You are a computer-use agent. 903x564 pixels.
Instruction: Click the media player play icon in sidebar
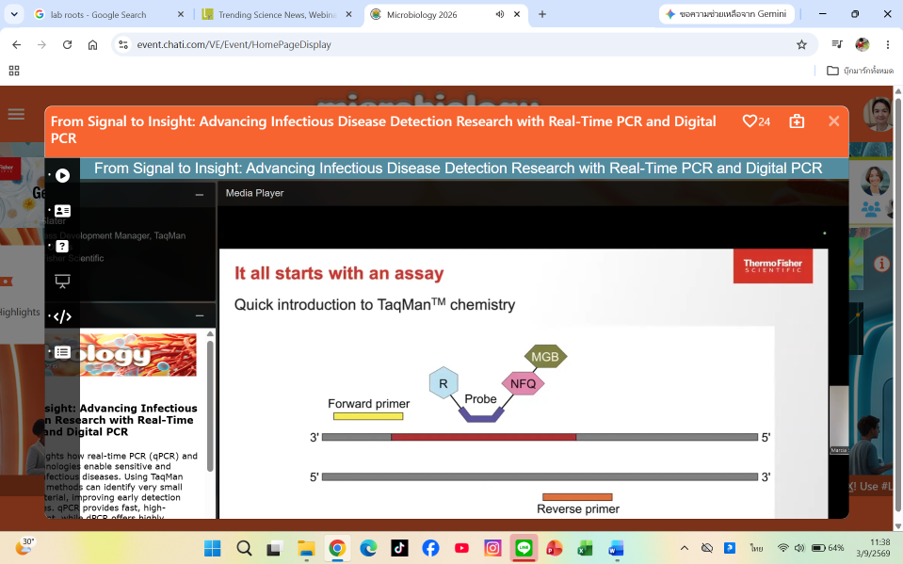[x=62, y=176]
